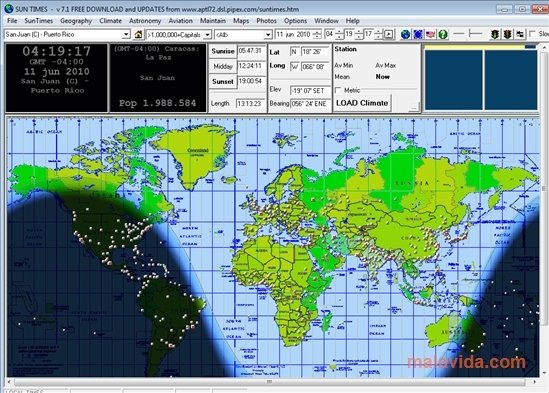Image resolution: width=549 pixels, height=393 pixels.
Task: Click the map's vertical scrollbar
Action: click(544, 210)
